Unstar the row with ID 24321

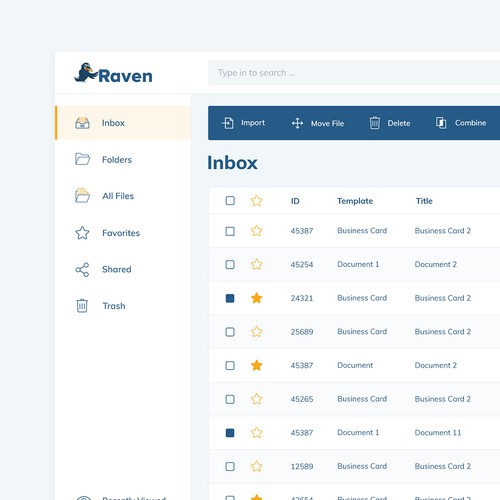[257, 298]
